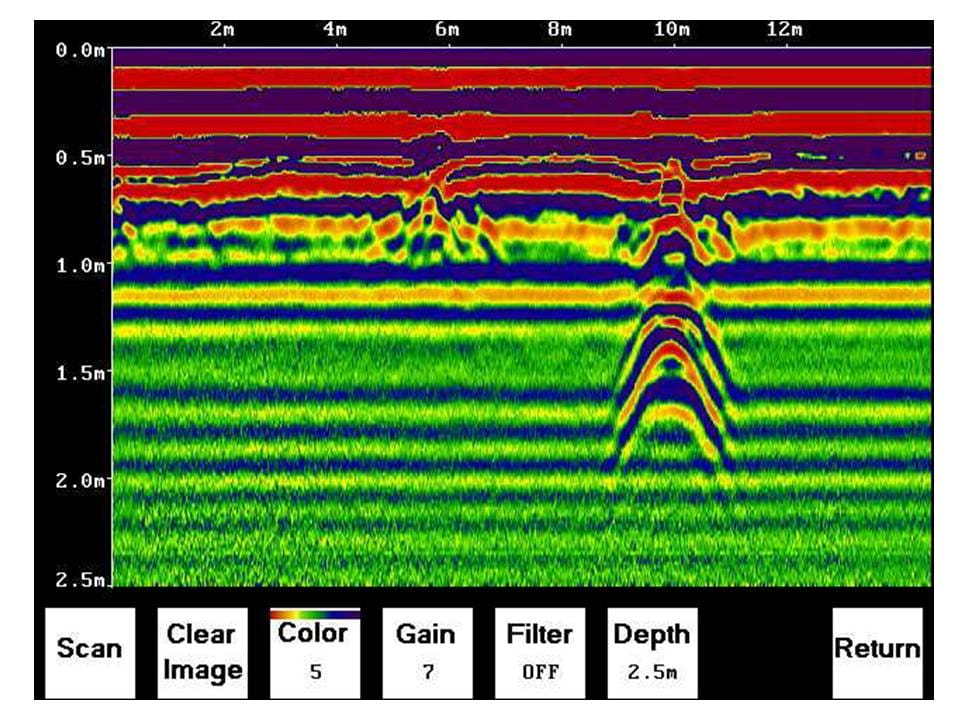Select the 0.5m depth label
The height and width of the screenshot is (720, 960).
[x=81, y=158]
